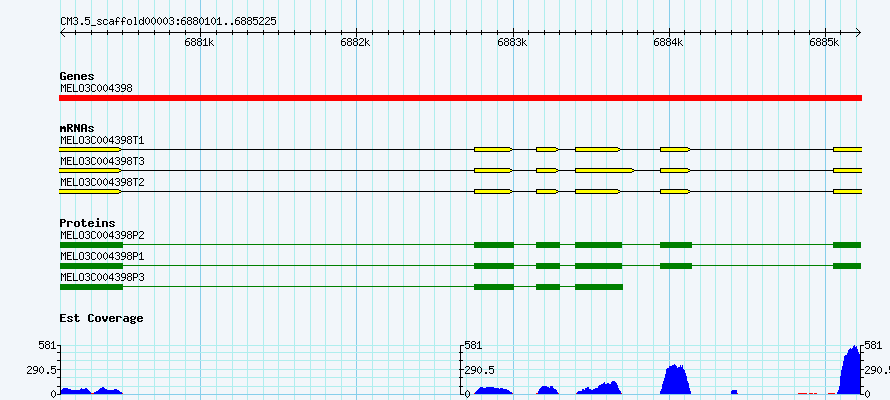The height and width of the screenshot is (400, 890).
Task: Select the Est Coverage track heading
Action: click(x=101, y=318)
